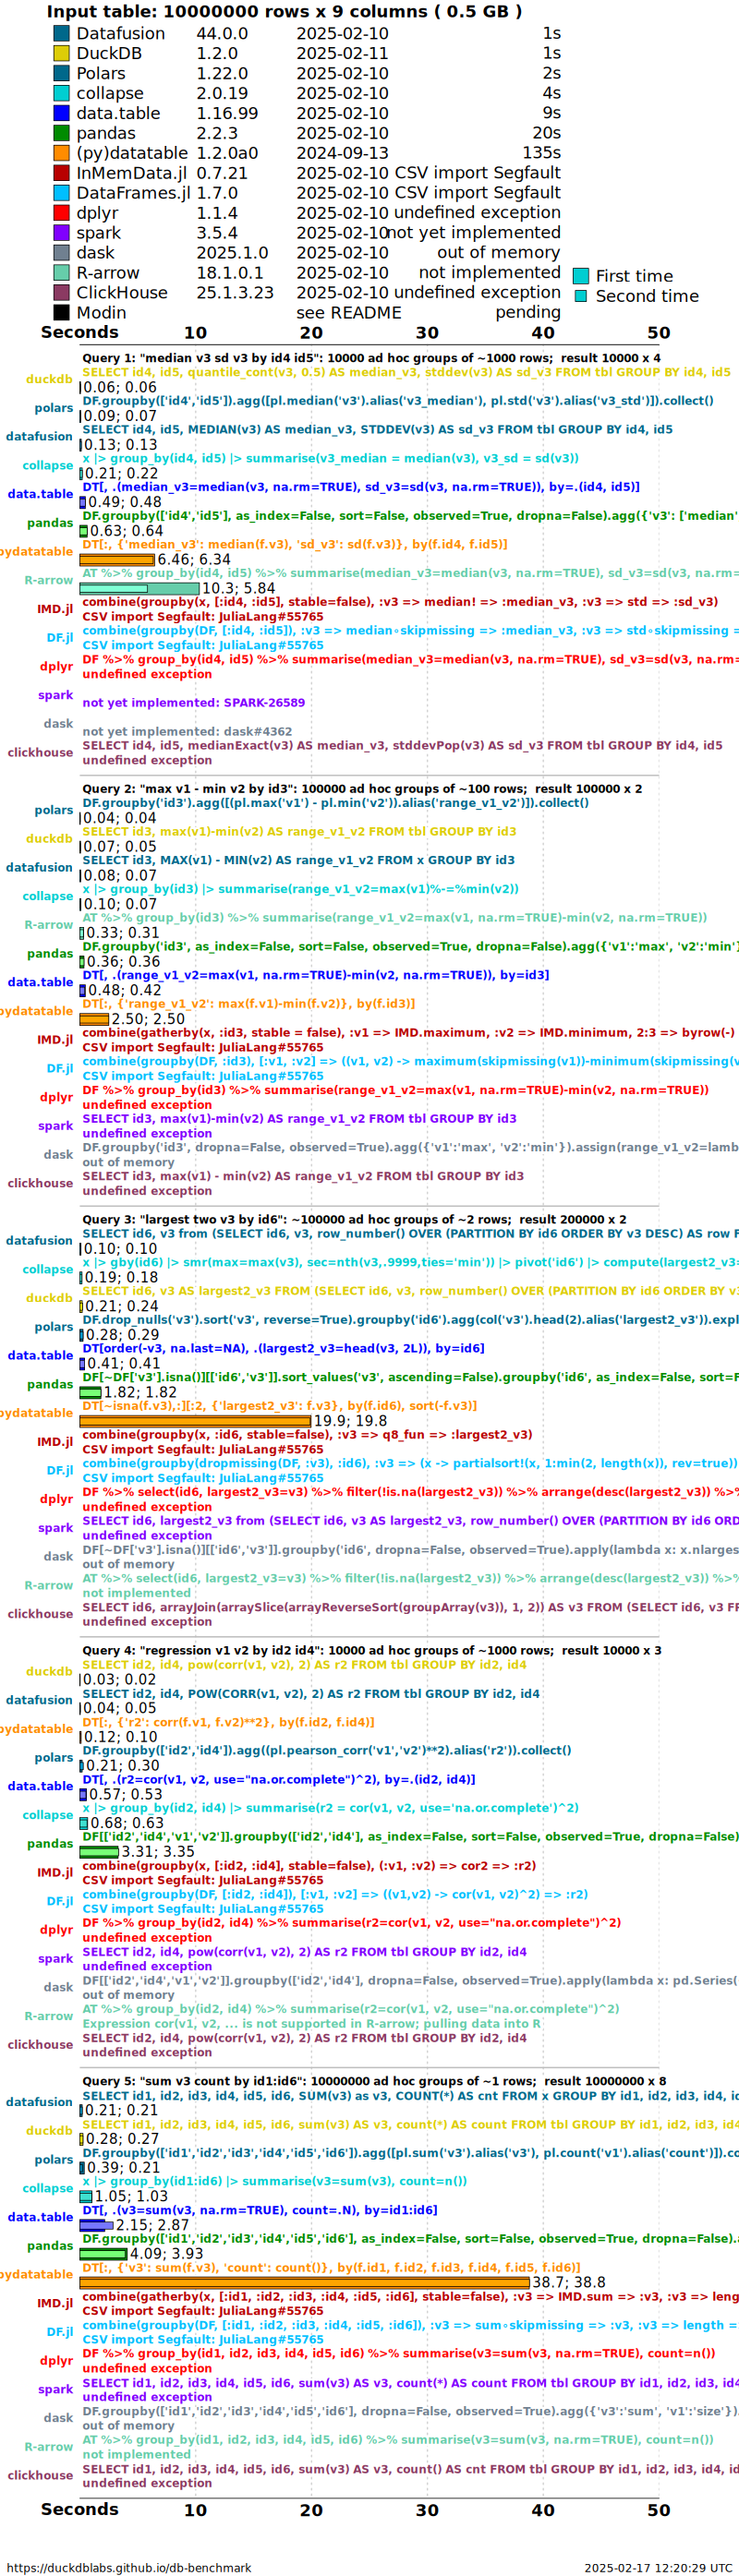
Task: Click the pydatatable bar in Query 5
Action: pos(304,2283)
